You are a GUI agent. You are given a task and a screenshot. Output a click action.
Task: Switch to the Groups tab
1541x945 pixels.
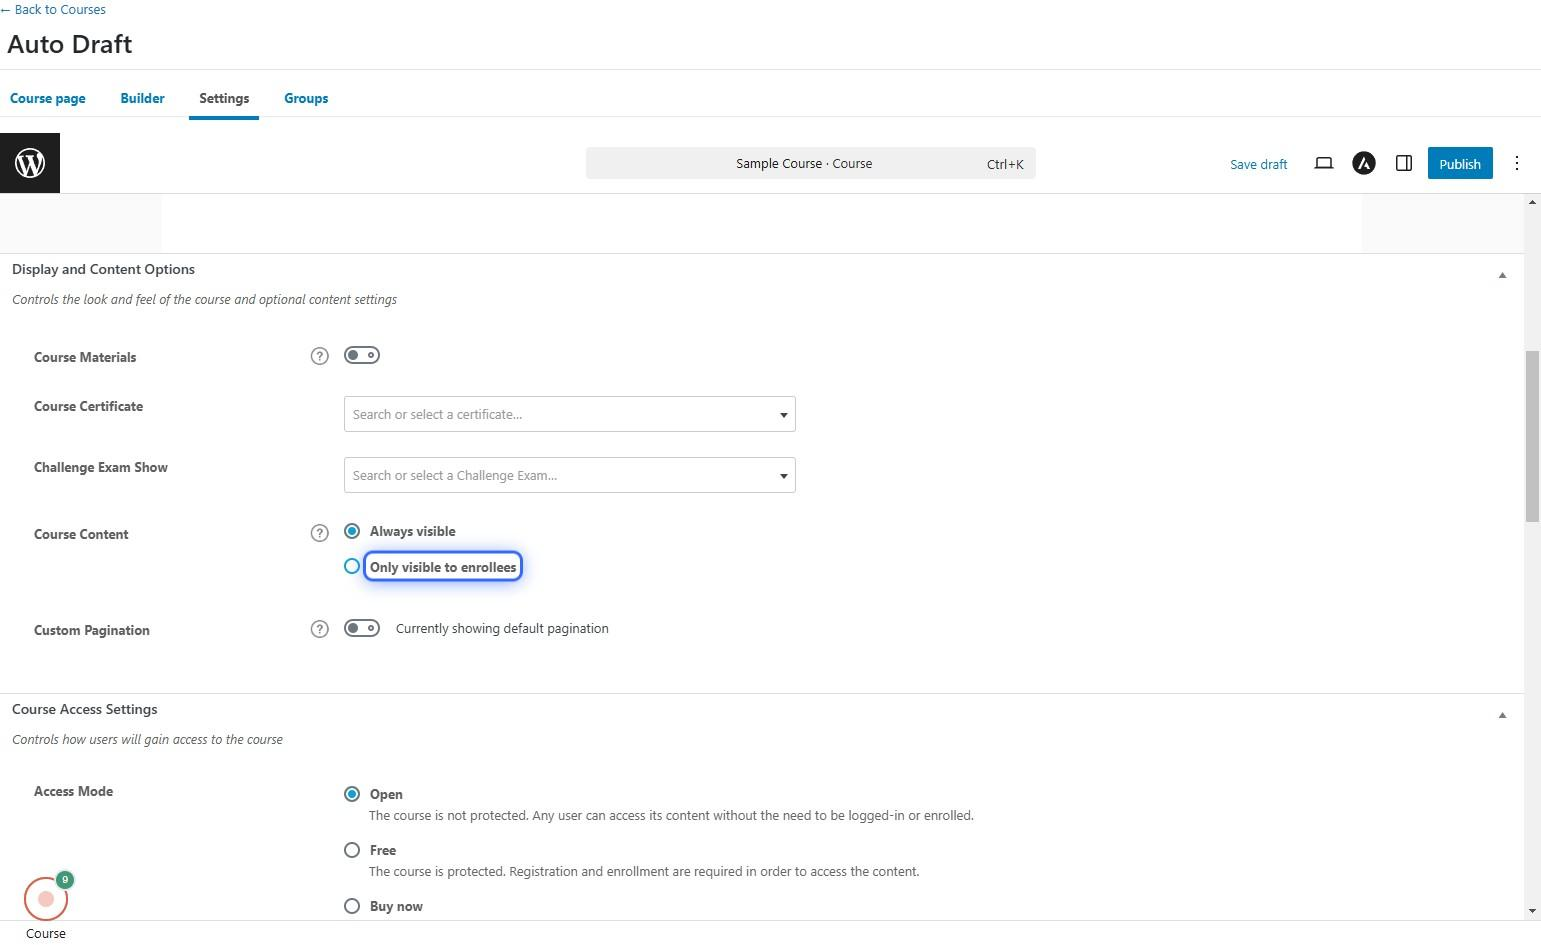click(x=306, y=98)
